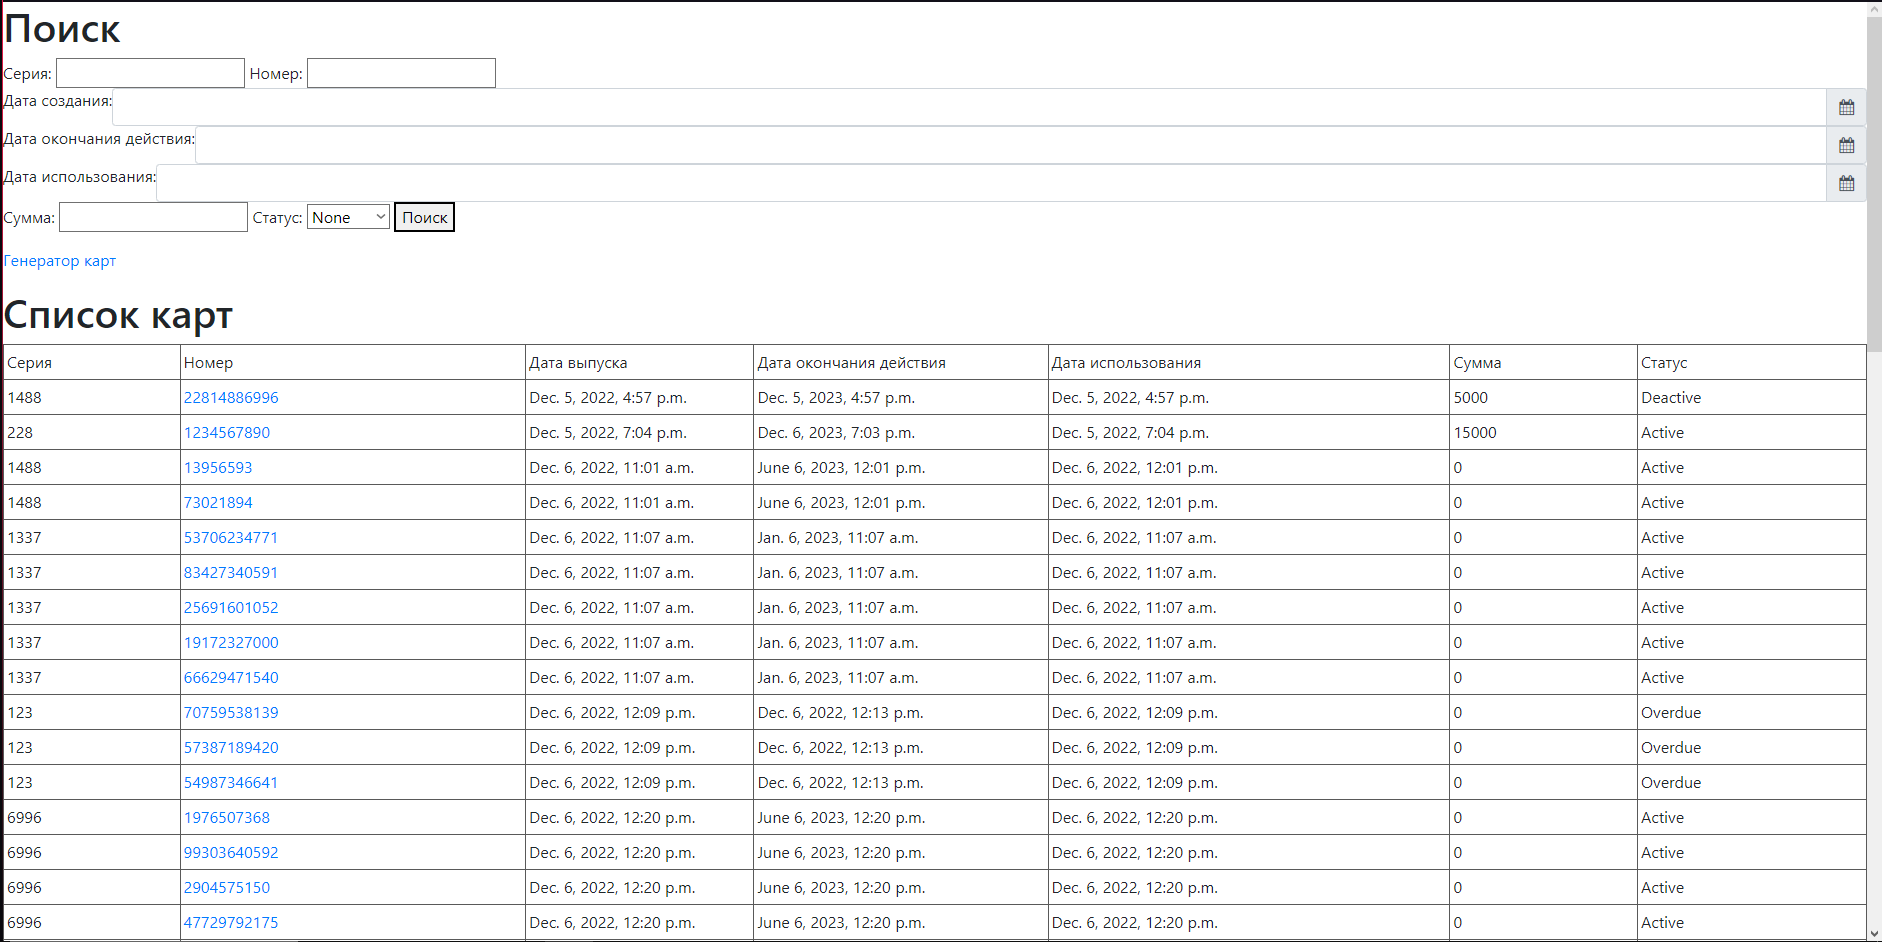The image size is (1882, 942).
Task: Select the 228 series cell
Action: pyautogui.click(x=92, y=433)
